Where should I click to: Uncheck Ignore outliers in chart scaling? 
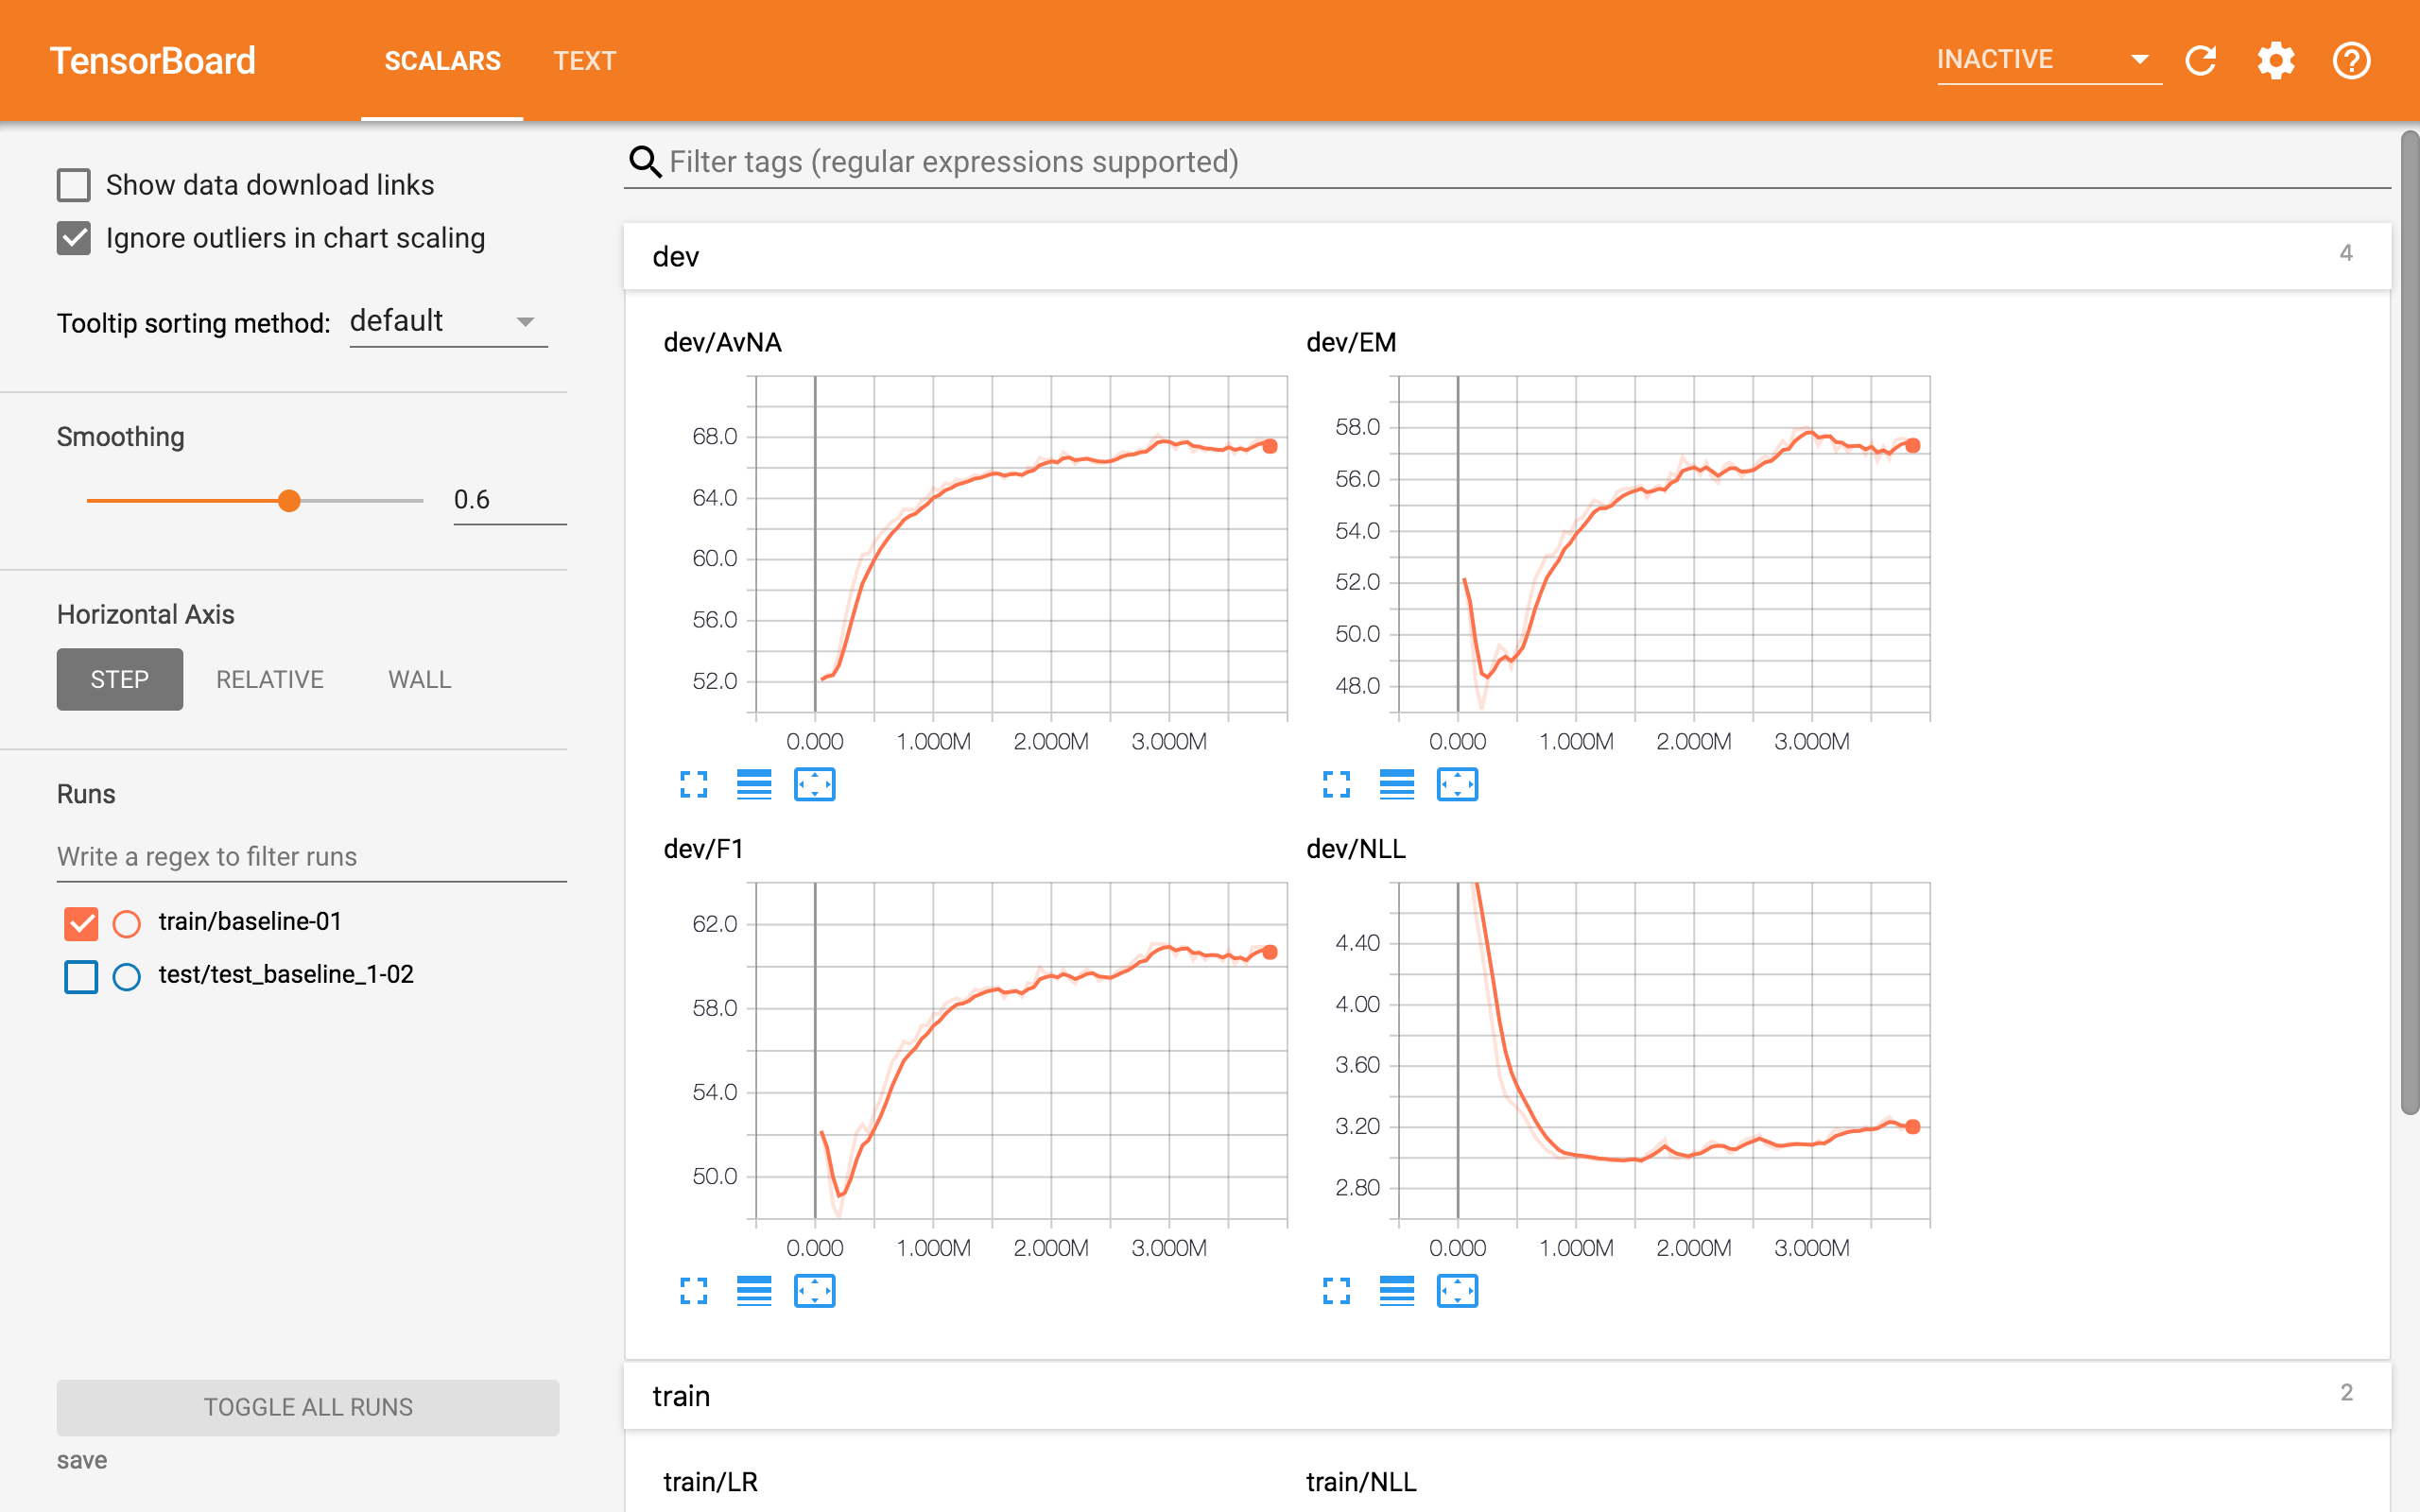(x=74, y=238)
